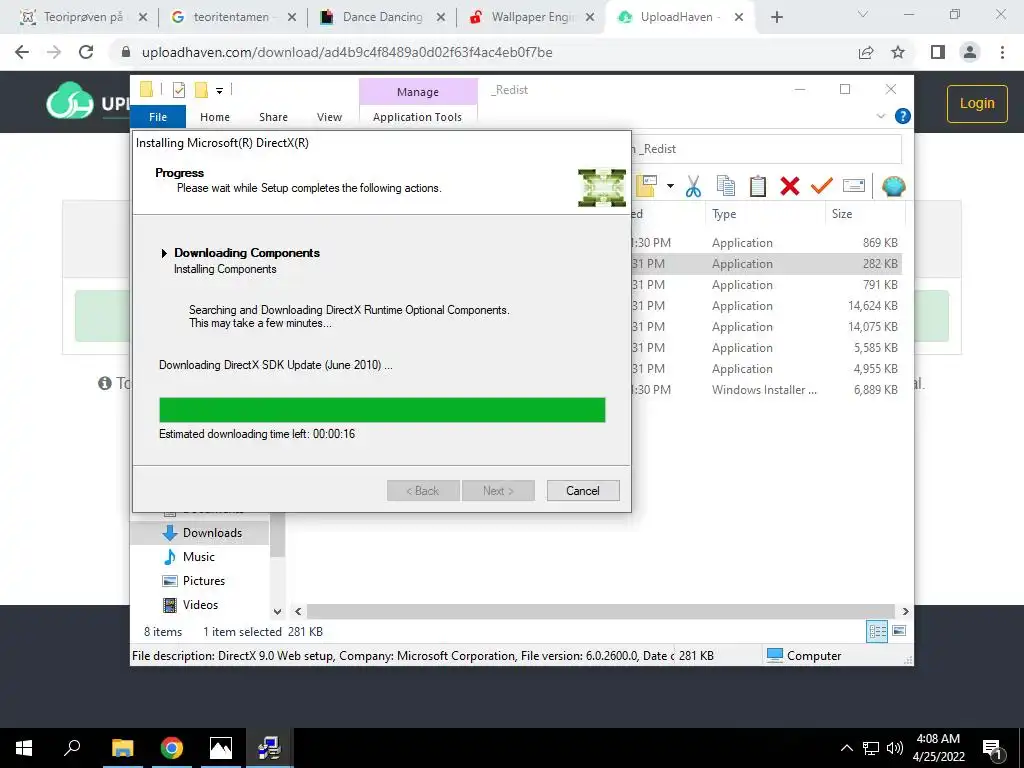Close the UploadHaven tab
This screenshot has width=1024, height=768.
pyautogui.click(x=739, y=17)
